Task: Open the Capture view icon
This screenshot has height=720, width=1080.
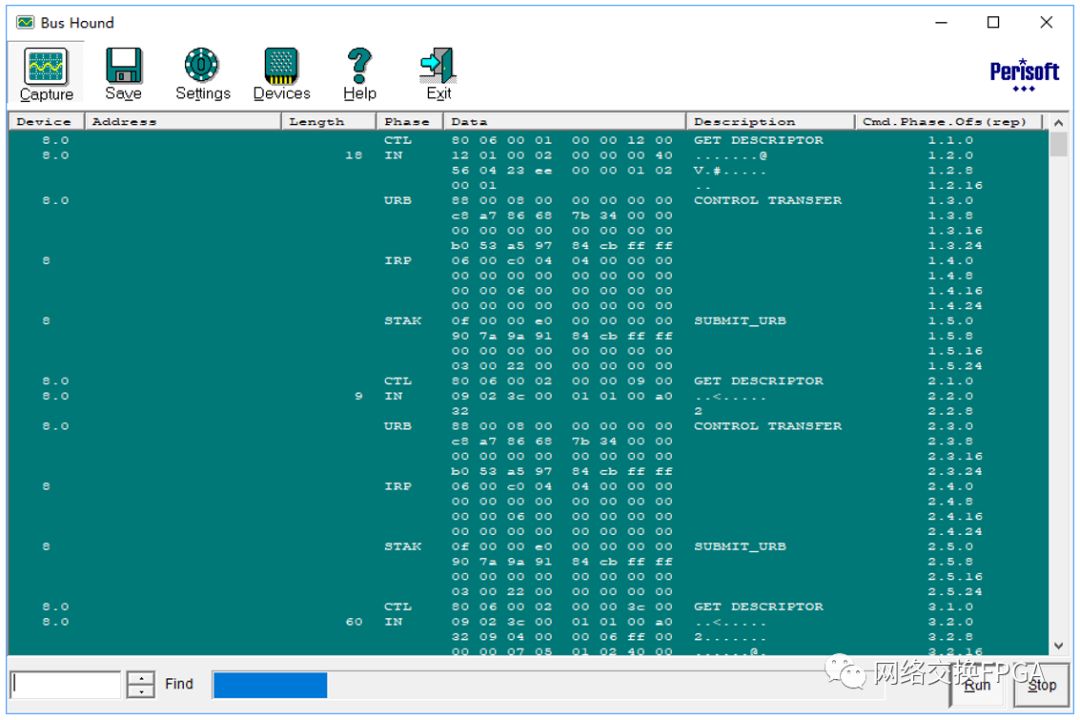Action: point(46,66)
